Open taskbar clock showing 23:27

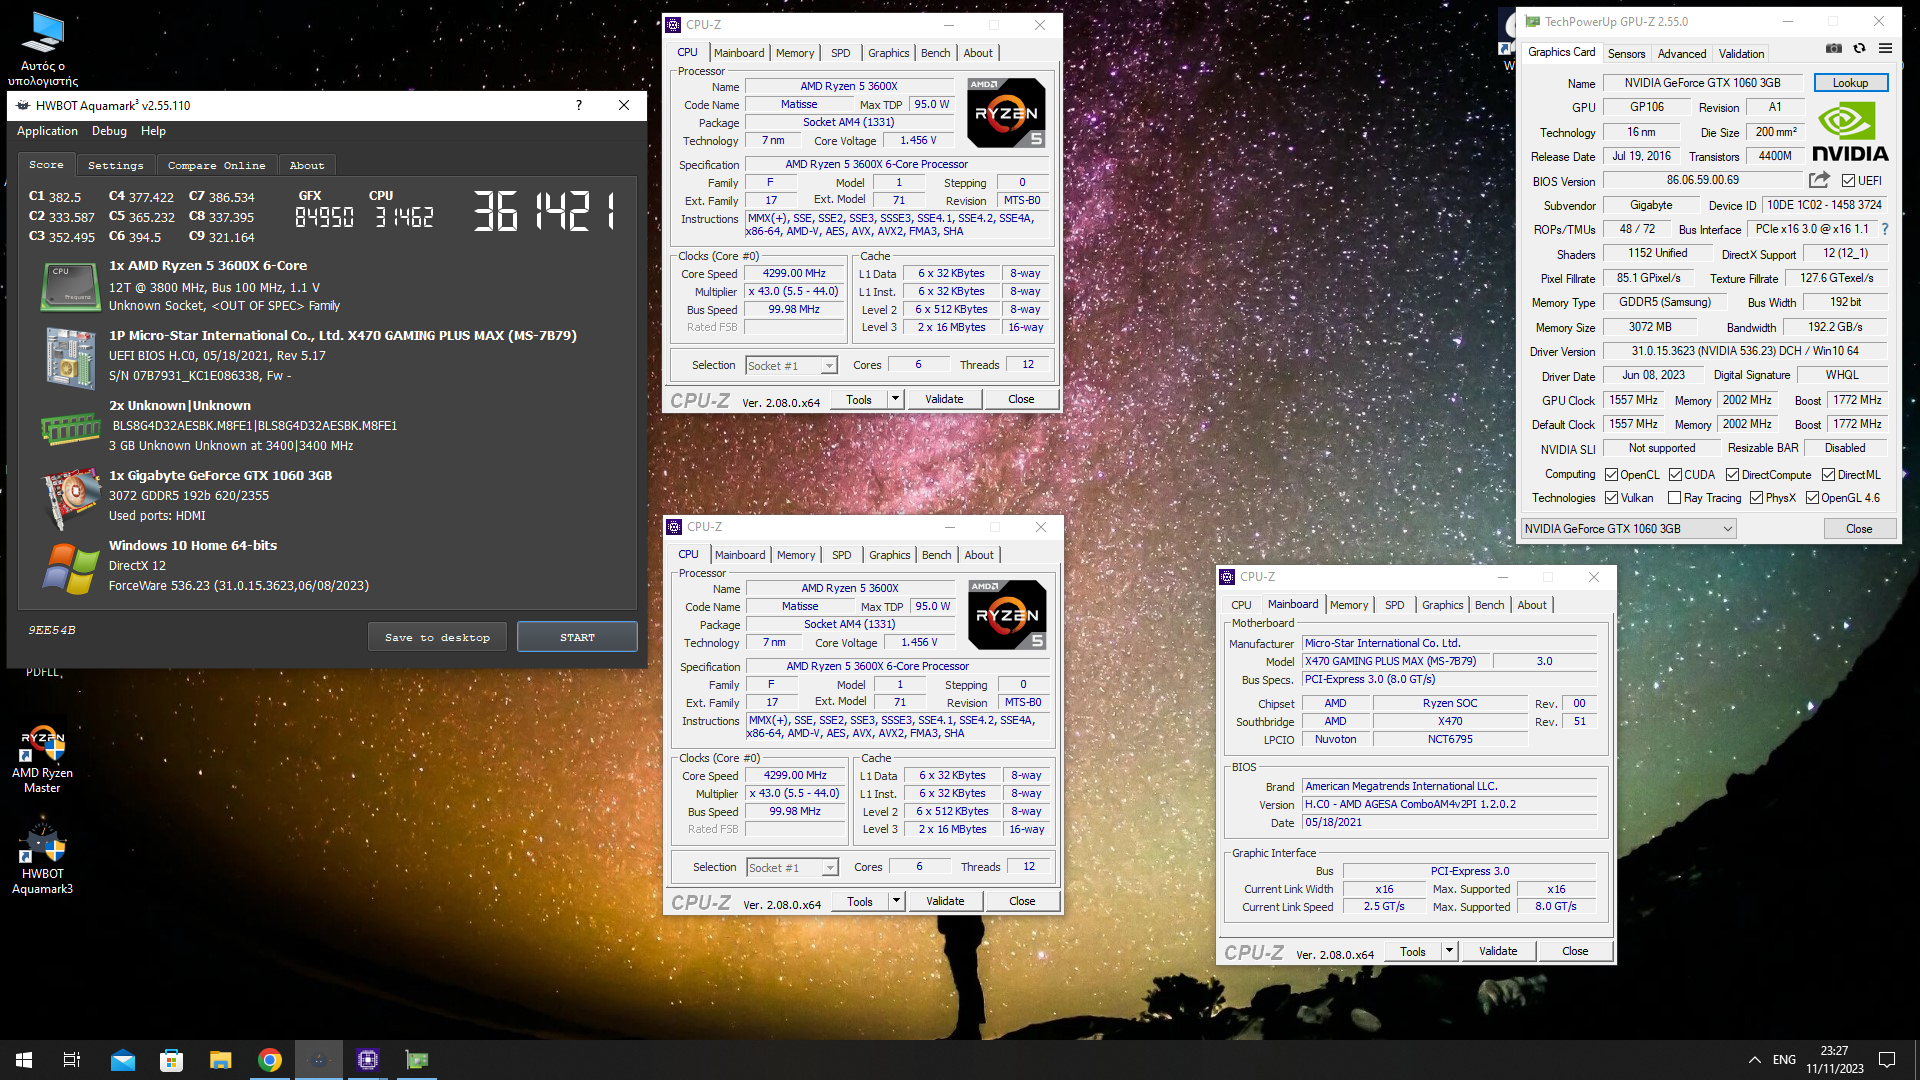pos(1834,1060)
